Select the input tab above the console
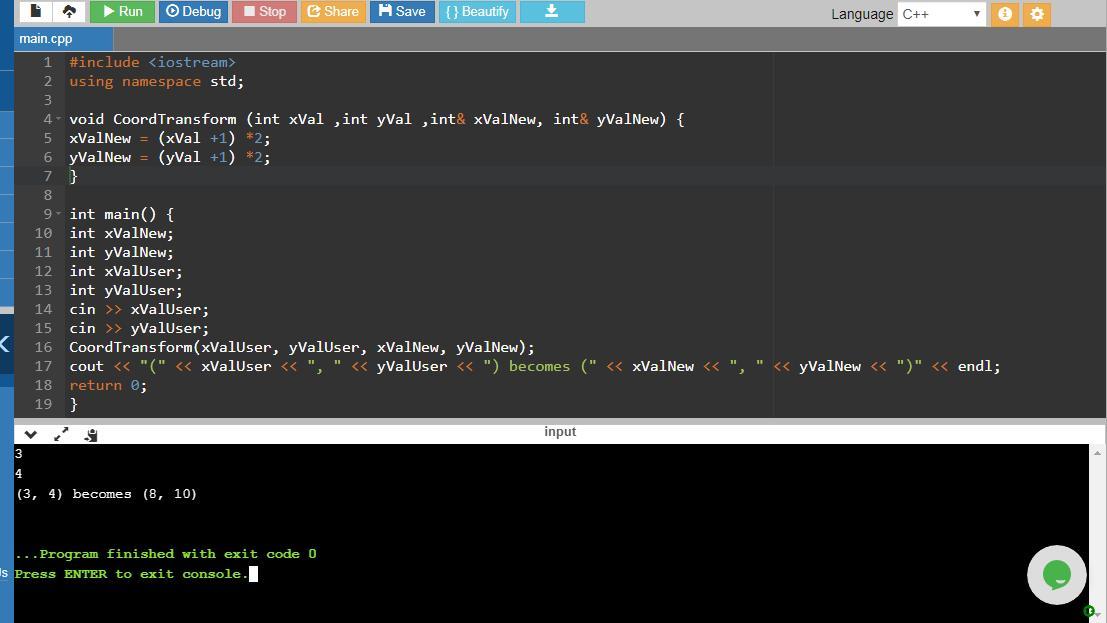The image size is (1107, 623). click(x=560, y=432)
